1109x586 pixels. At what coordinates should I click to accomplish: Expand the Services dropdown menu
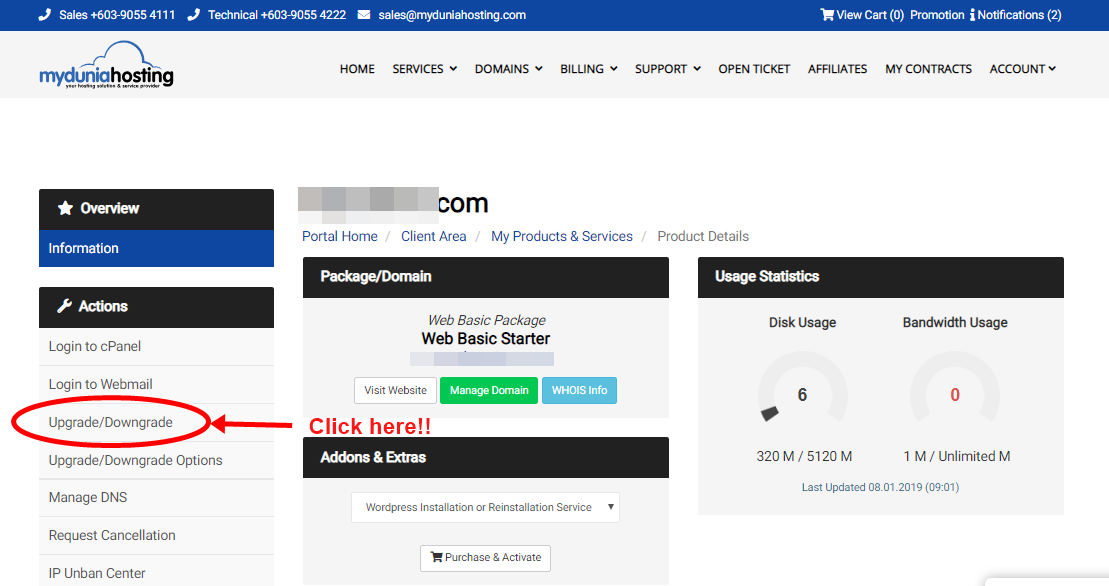[424, 69]
